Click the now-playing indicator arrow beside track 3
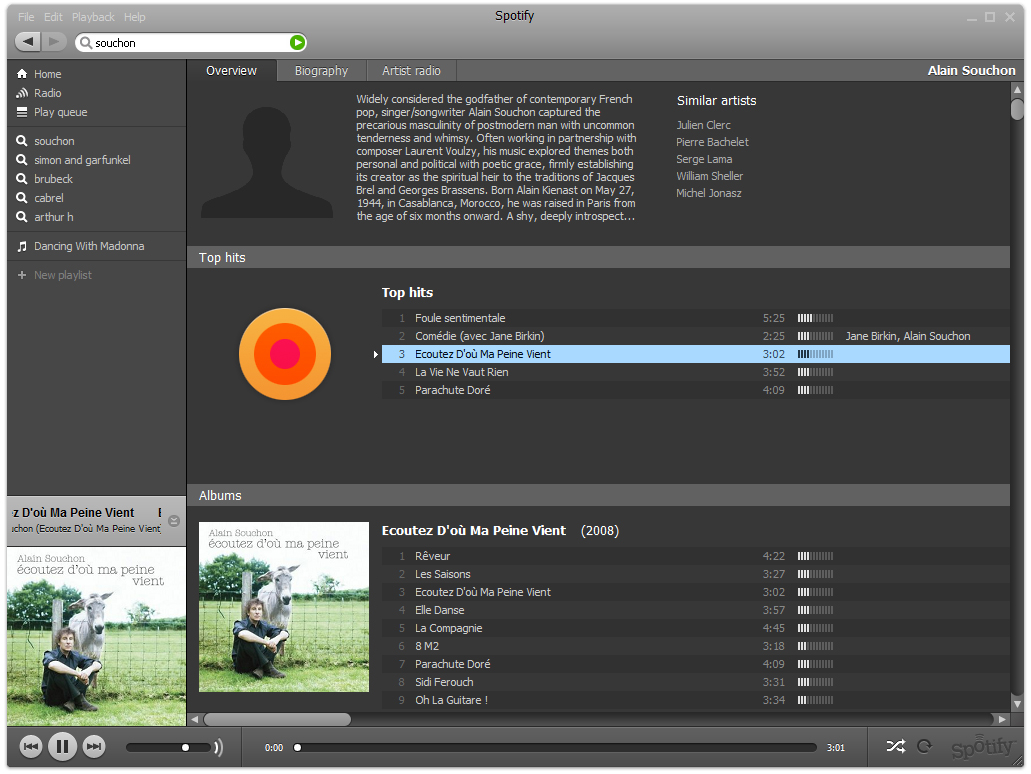 [x=375, y=354]
